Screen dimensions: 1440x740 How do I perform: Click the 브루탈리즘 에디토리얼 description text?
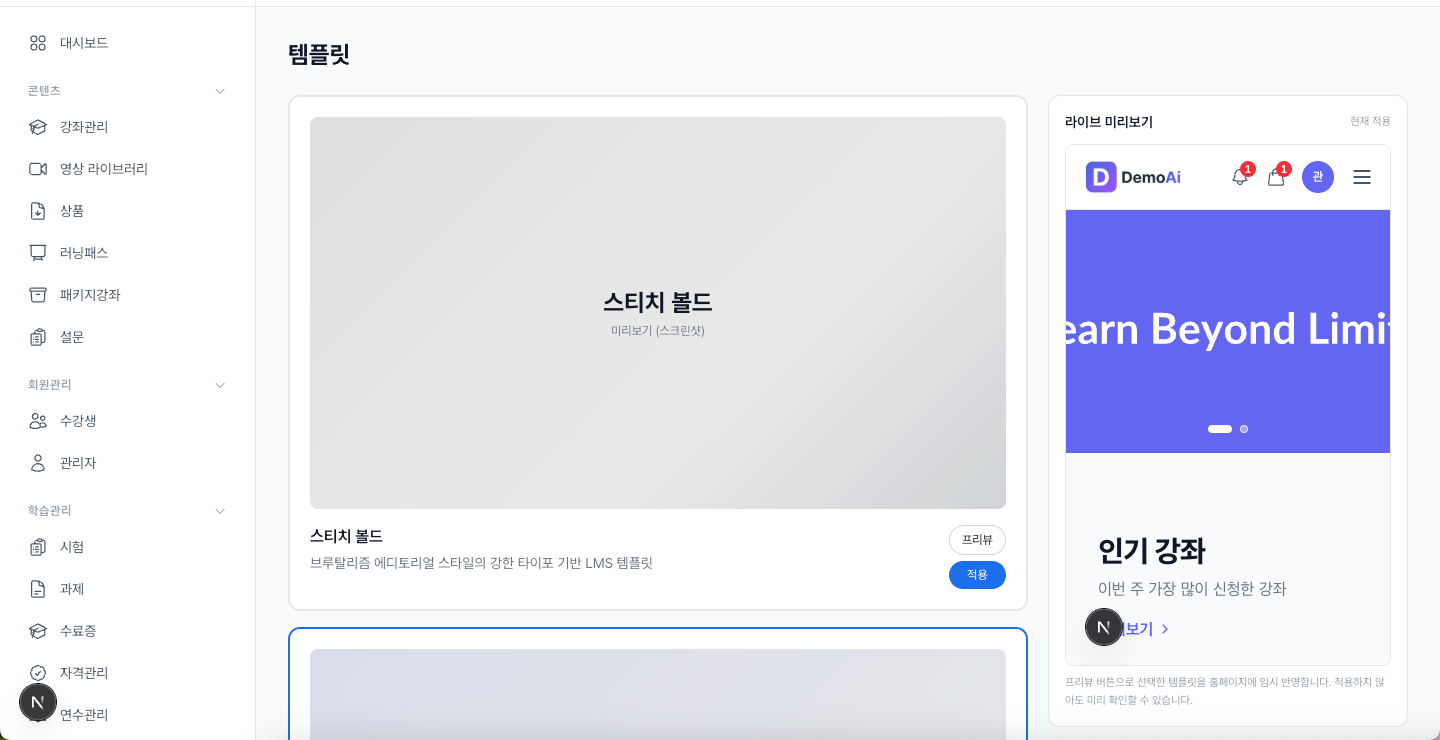tap(481, 563)
